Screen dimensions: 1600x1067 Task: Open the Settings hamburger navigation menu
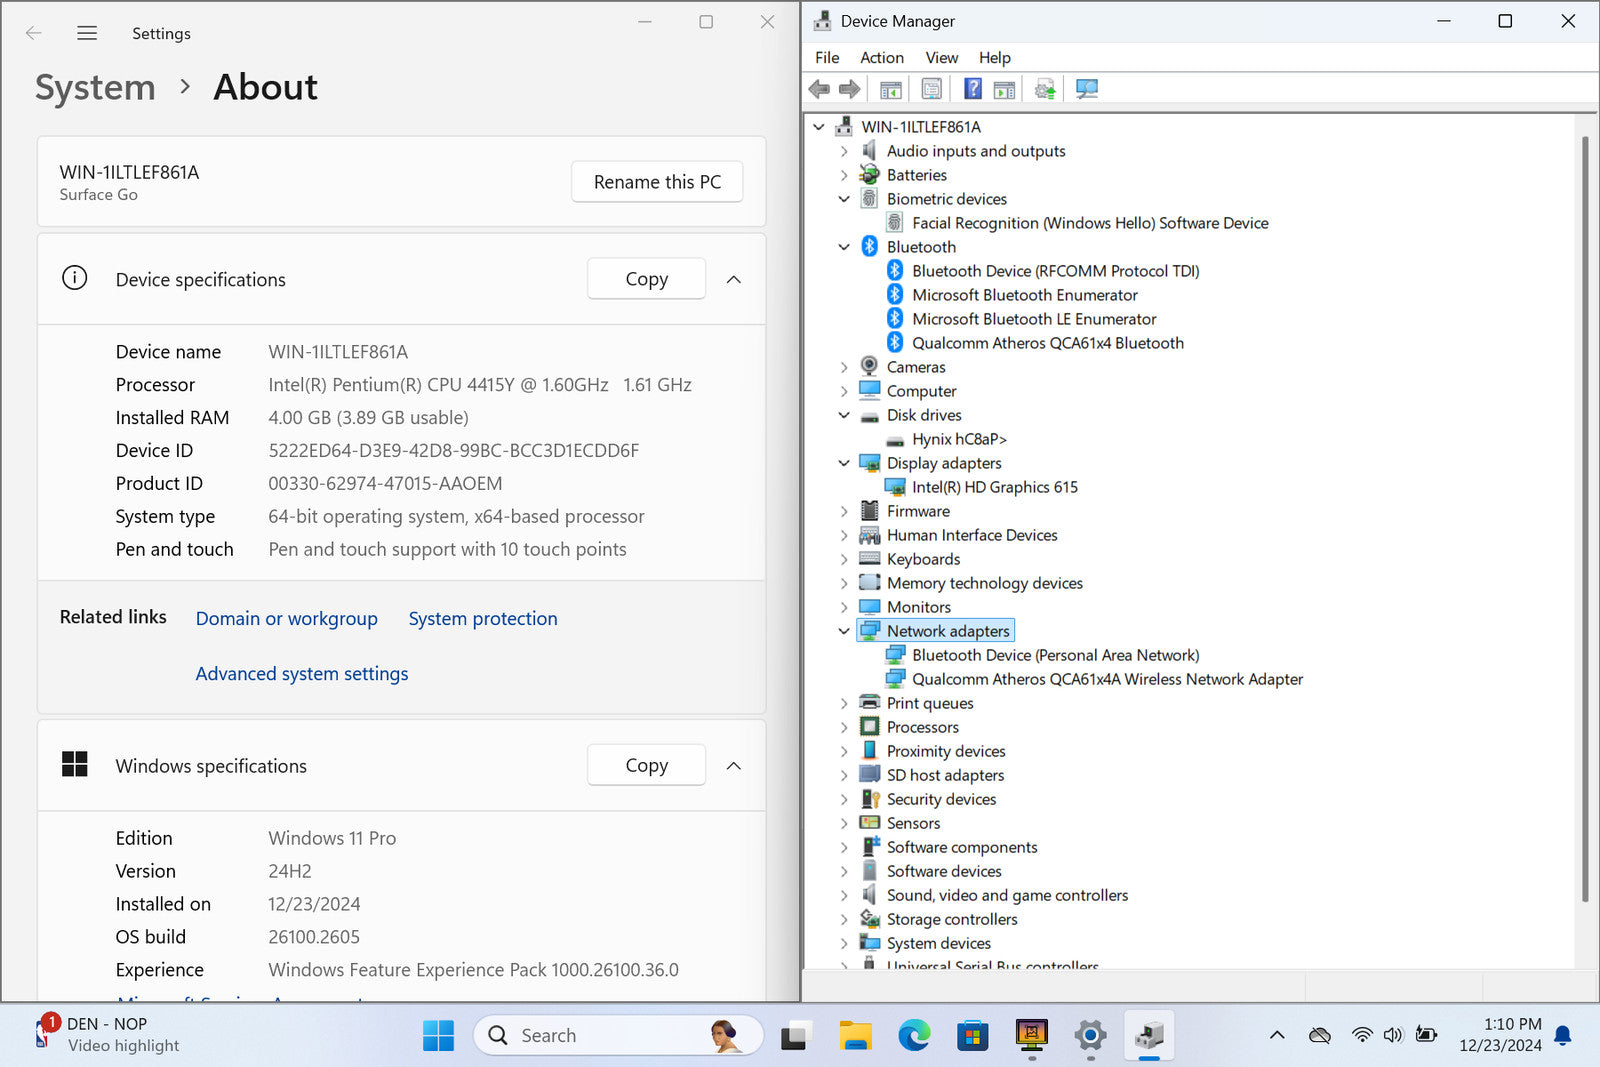tap(87, 33)
